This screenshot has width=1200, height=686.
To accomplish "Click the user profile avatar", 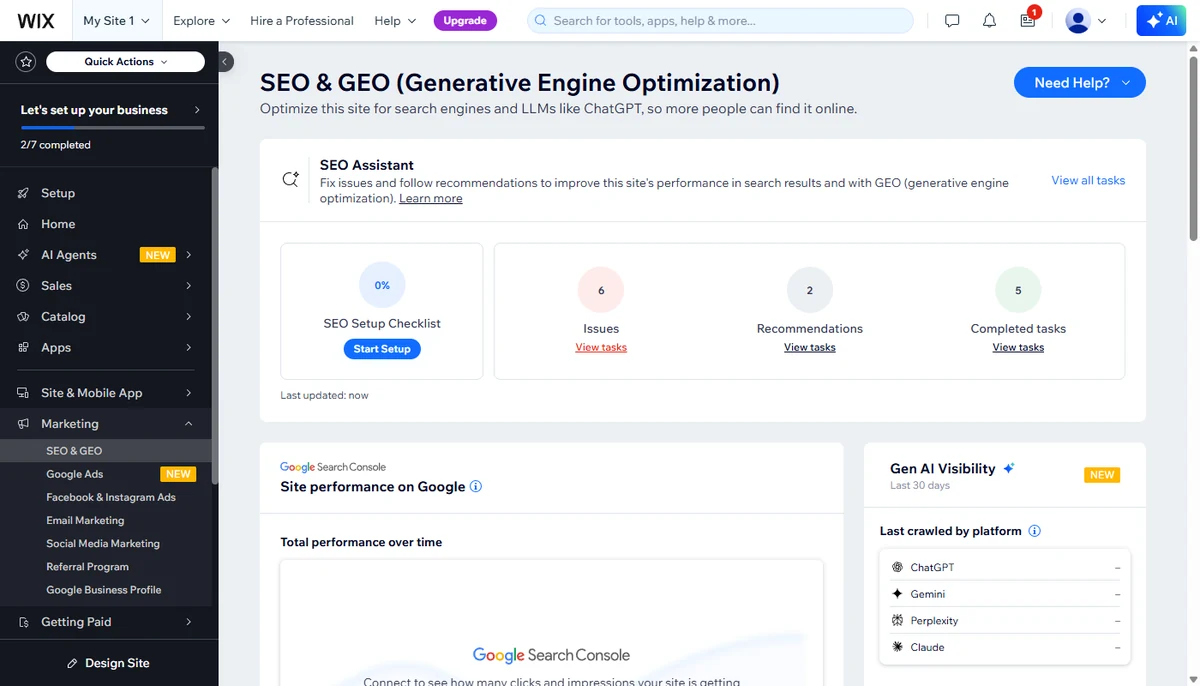I will tap(1077, 20).
